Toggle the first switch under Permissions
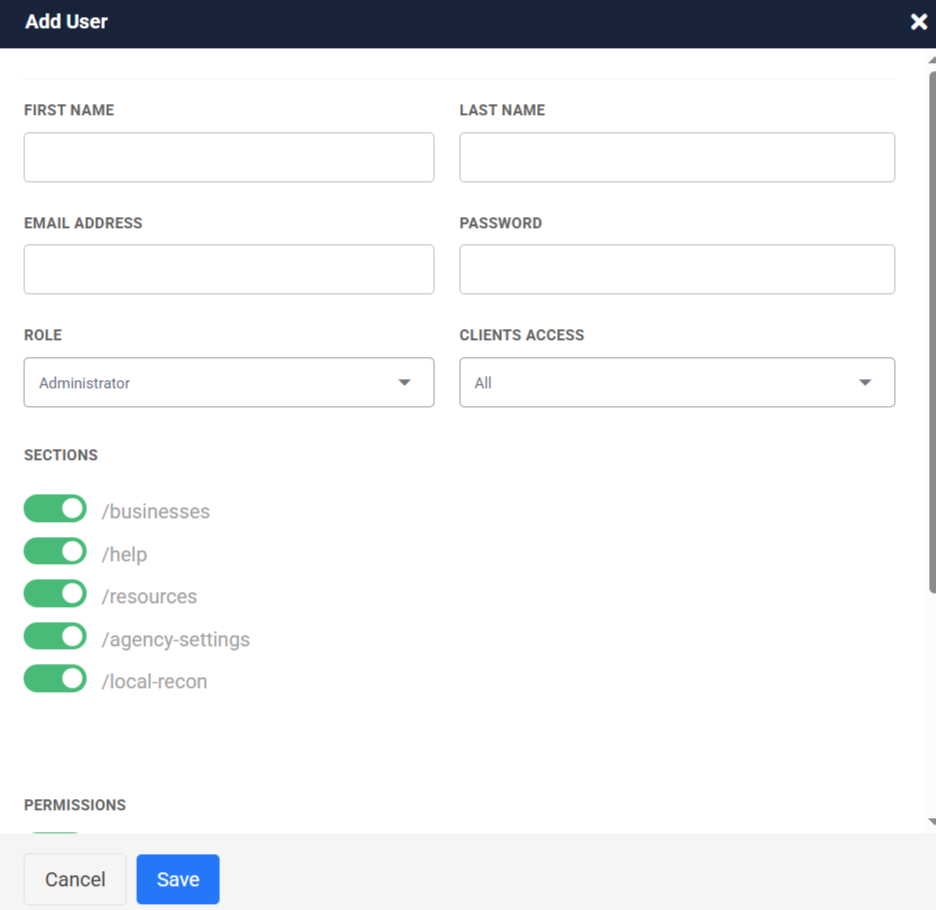This screenshot has width=936, height=910. [x=55, y=830]
